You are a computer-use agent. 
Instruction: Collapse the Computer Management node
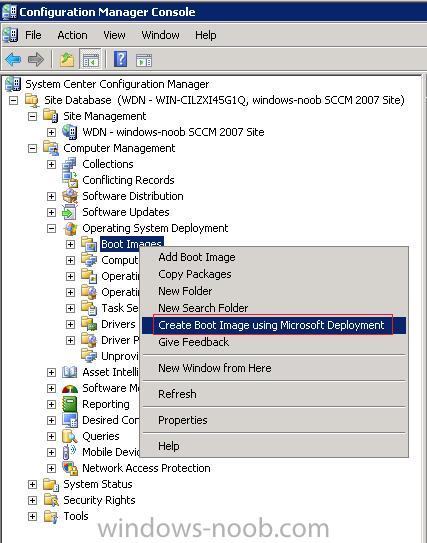[x=32, y=148]
